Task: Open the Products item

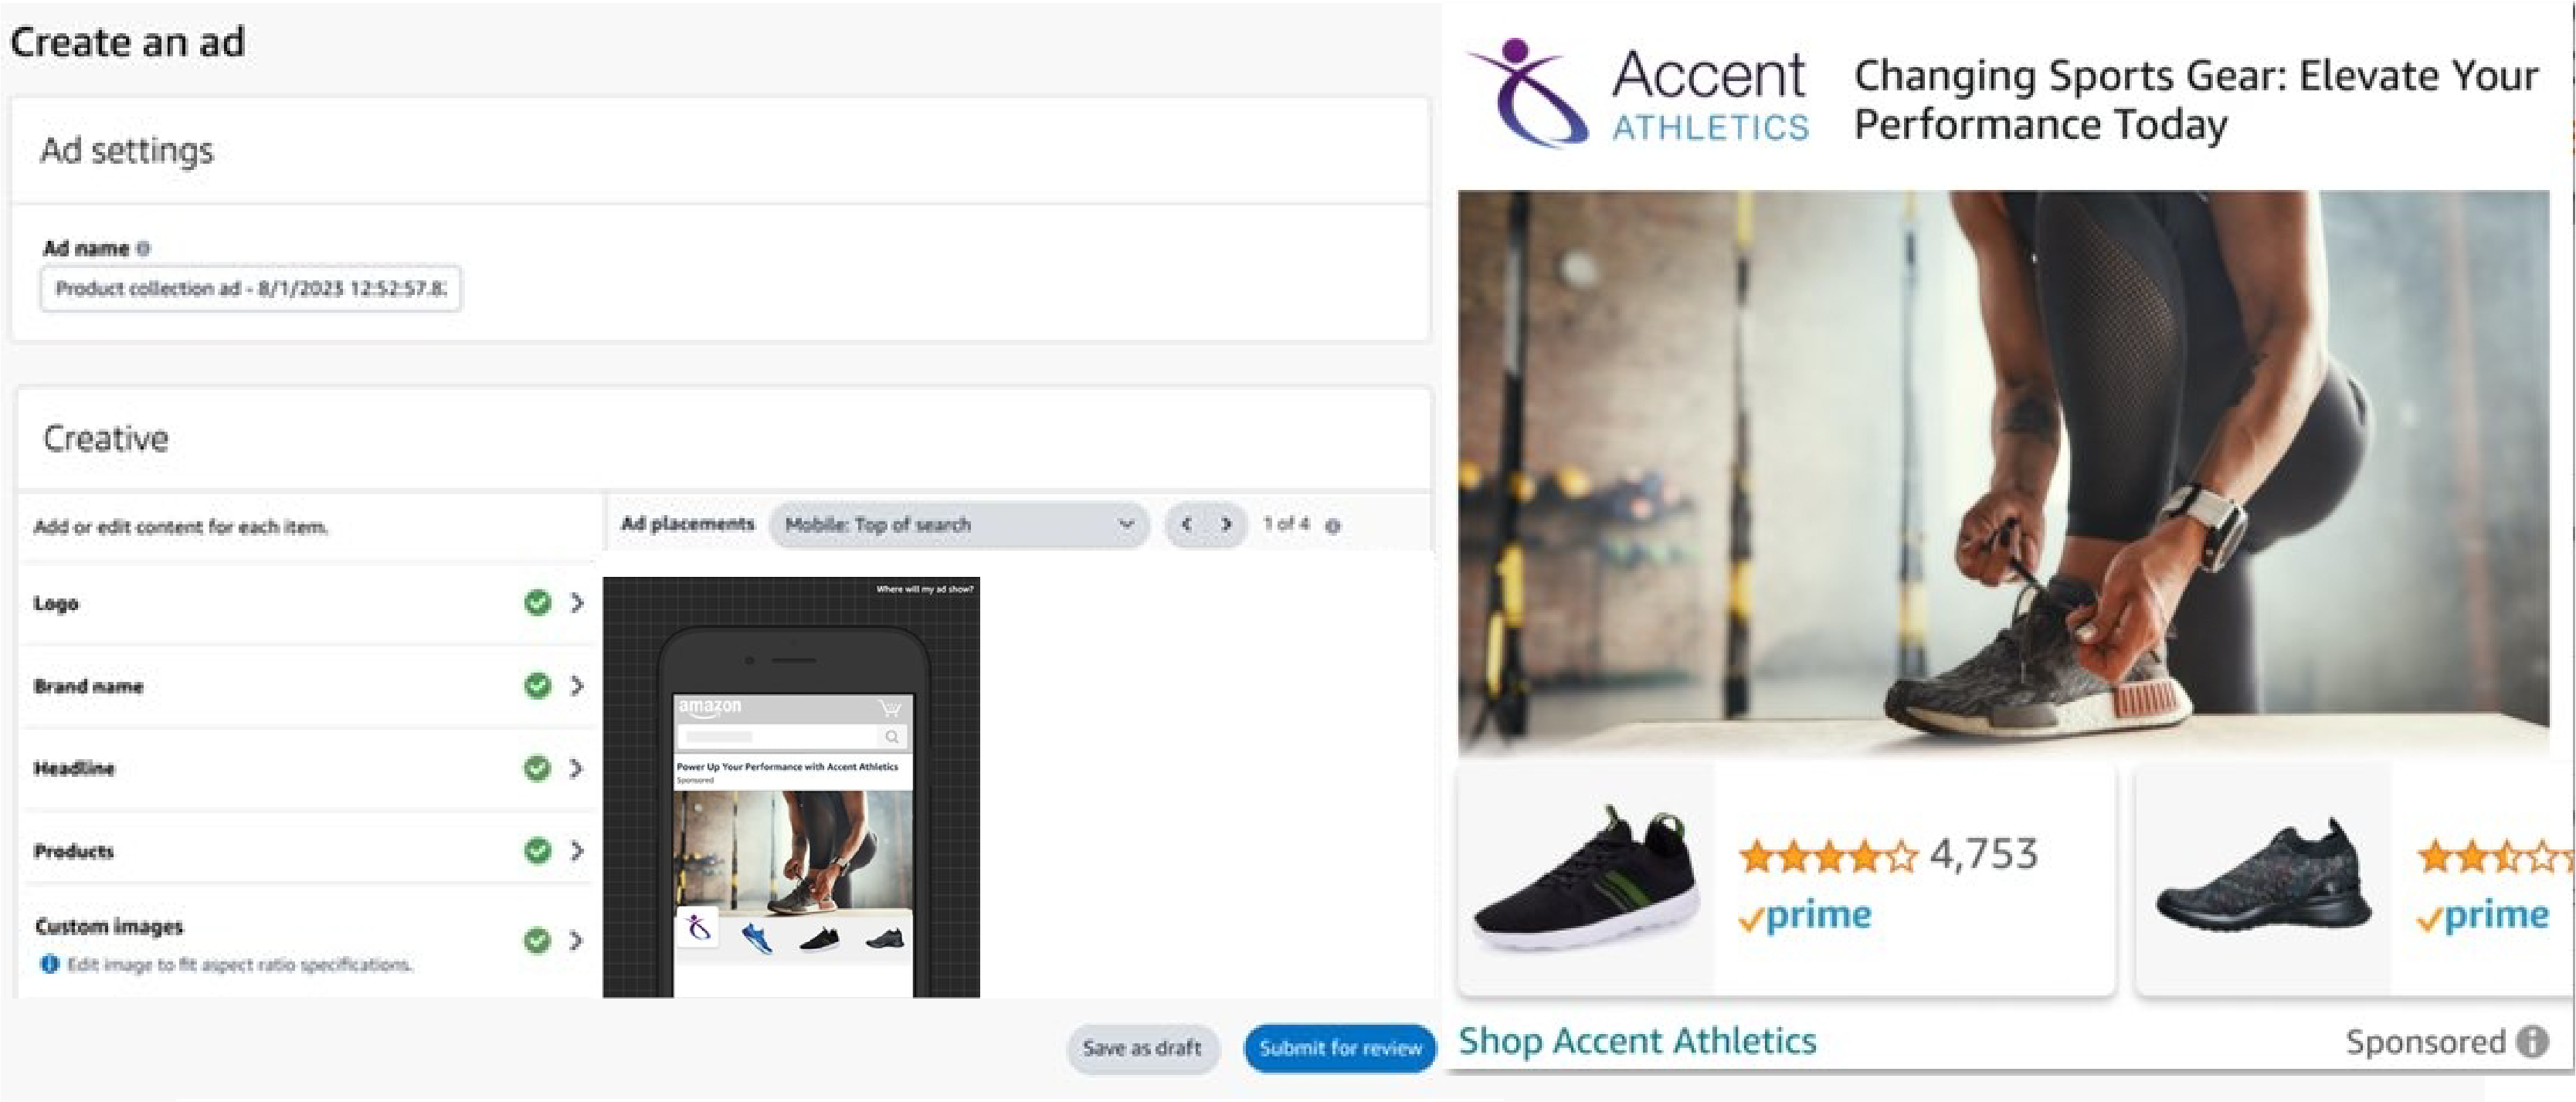Action: pos(74,851)
